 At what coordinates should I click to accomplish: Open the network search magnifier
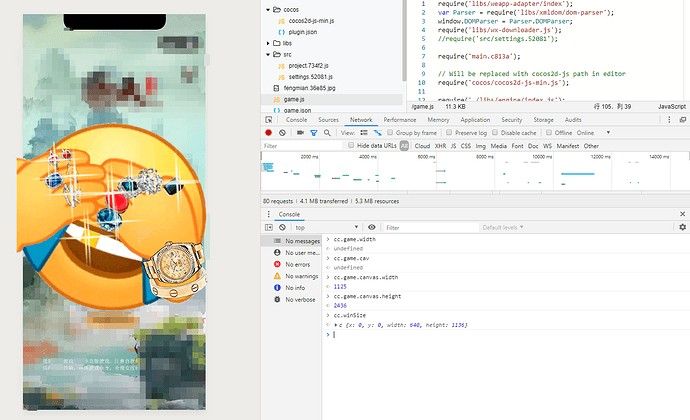tap(327, 132)
